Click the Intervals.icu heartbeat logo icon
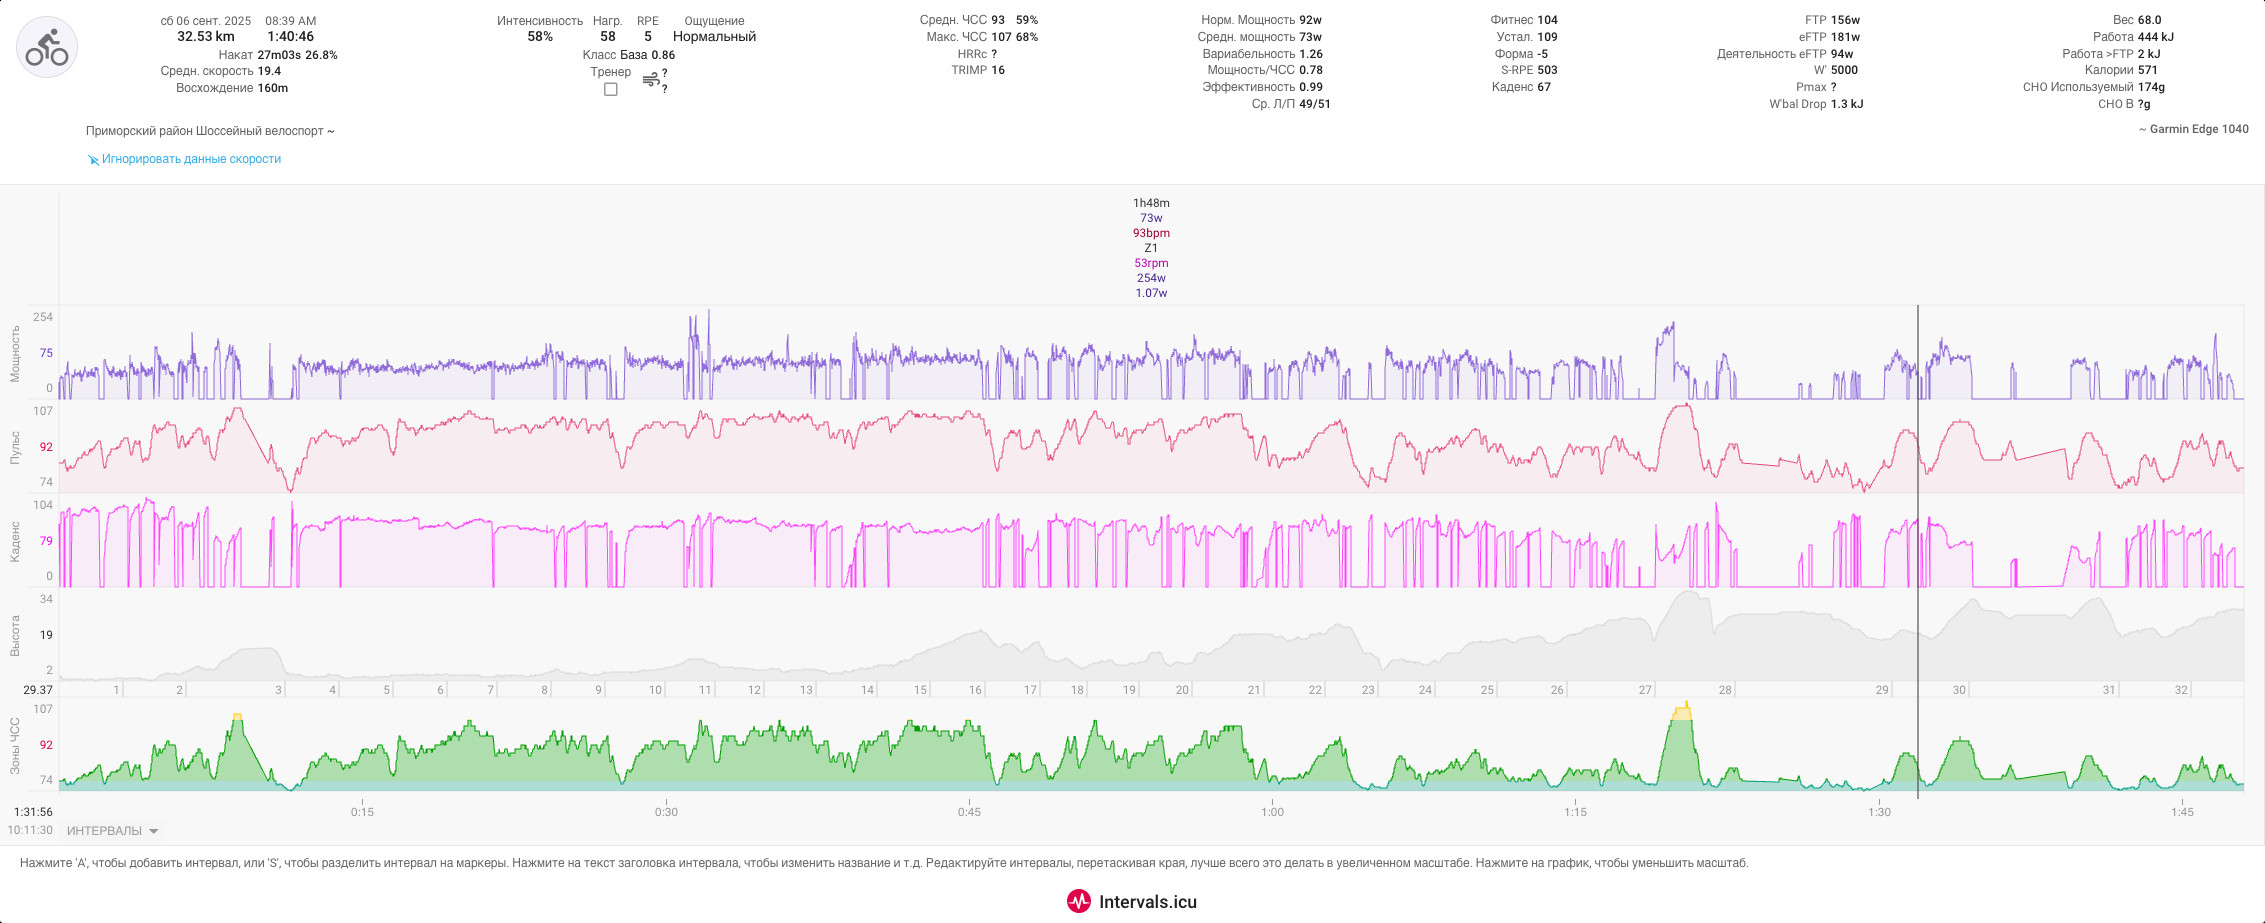Viewport: 2265px width, 923px height. click(1079, 901)
